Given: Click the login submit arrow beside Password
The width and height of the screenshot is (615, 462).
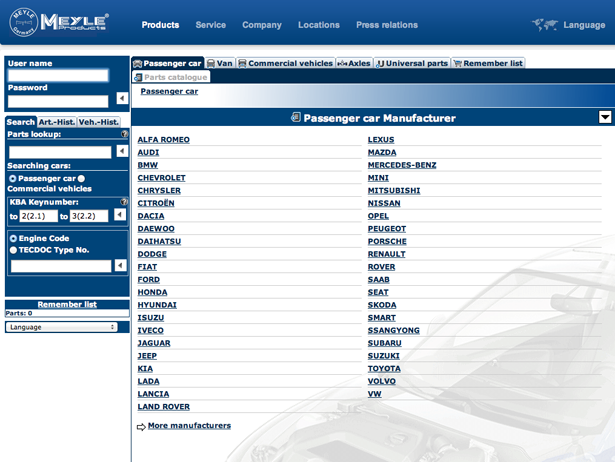Looking at the screenshot, I should (122, 99).
